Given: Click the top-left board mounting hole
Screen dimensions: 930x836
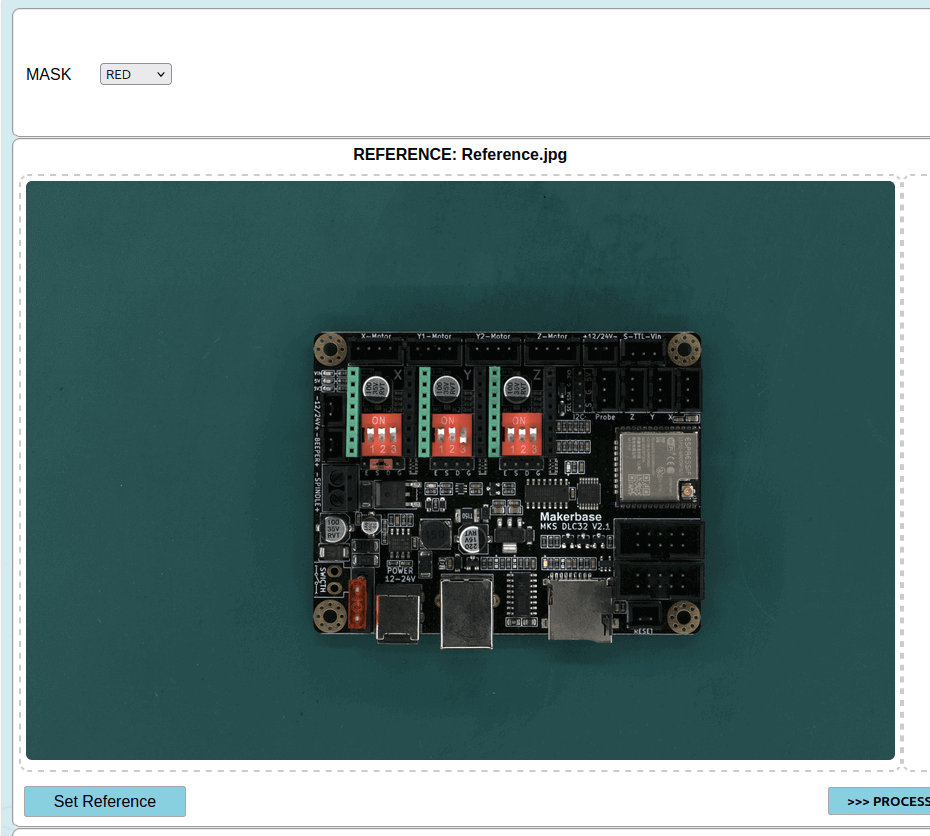Looking at the screenshot, I should point(327,349).
